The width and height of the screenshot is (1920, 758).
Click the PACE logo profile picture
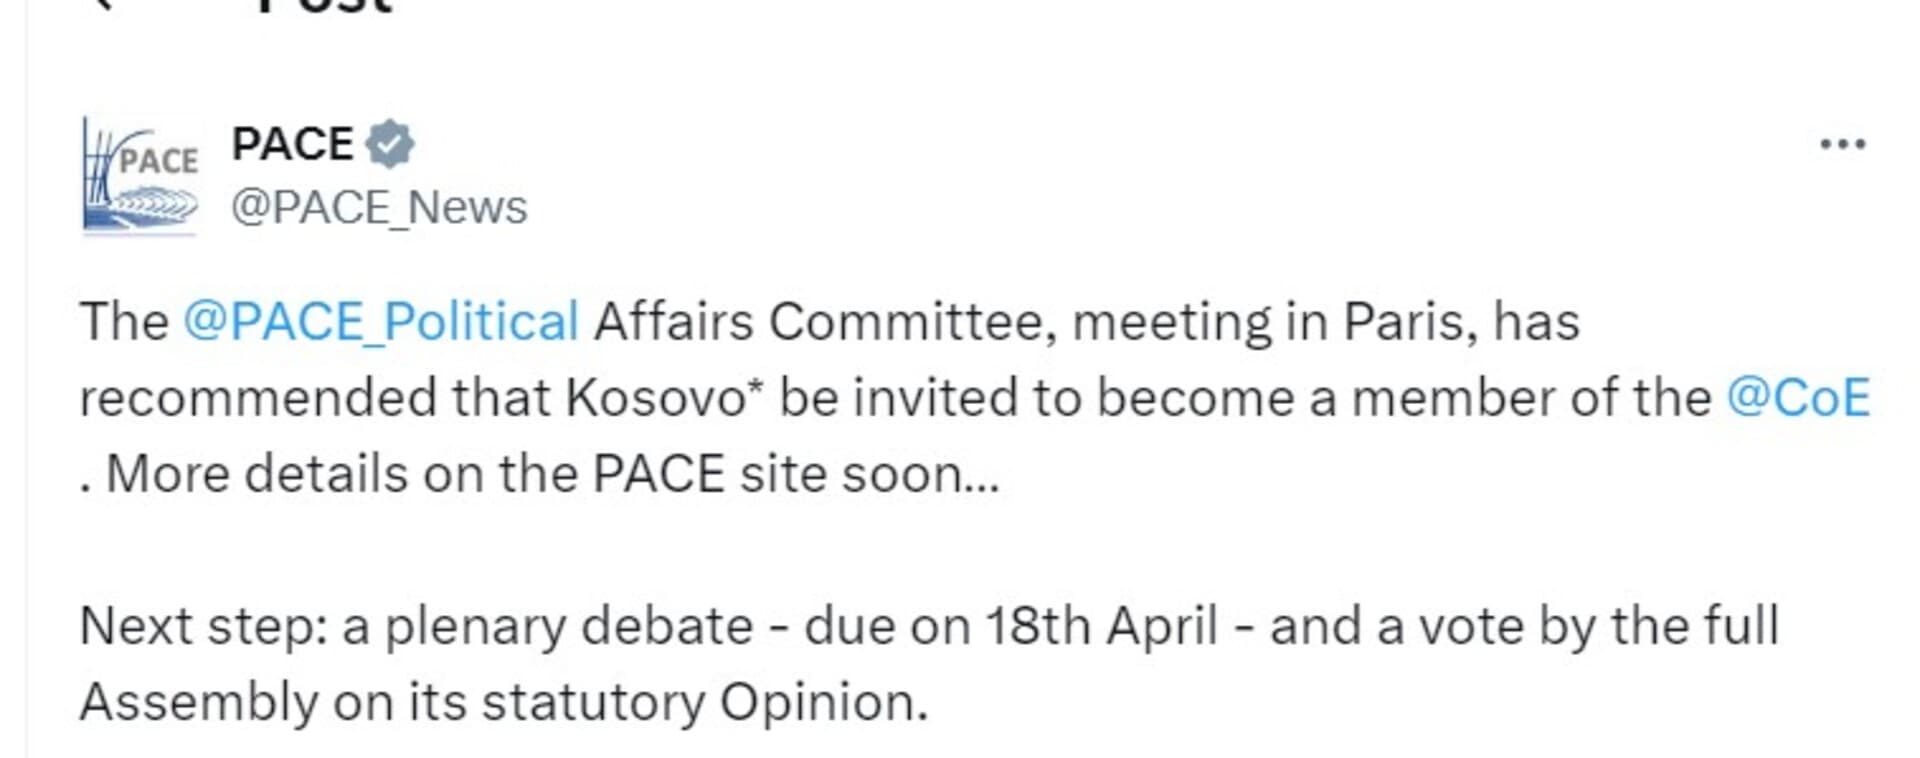pos(141,176)
